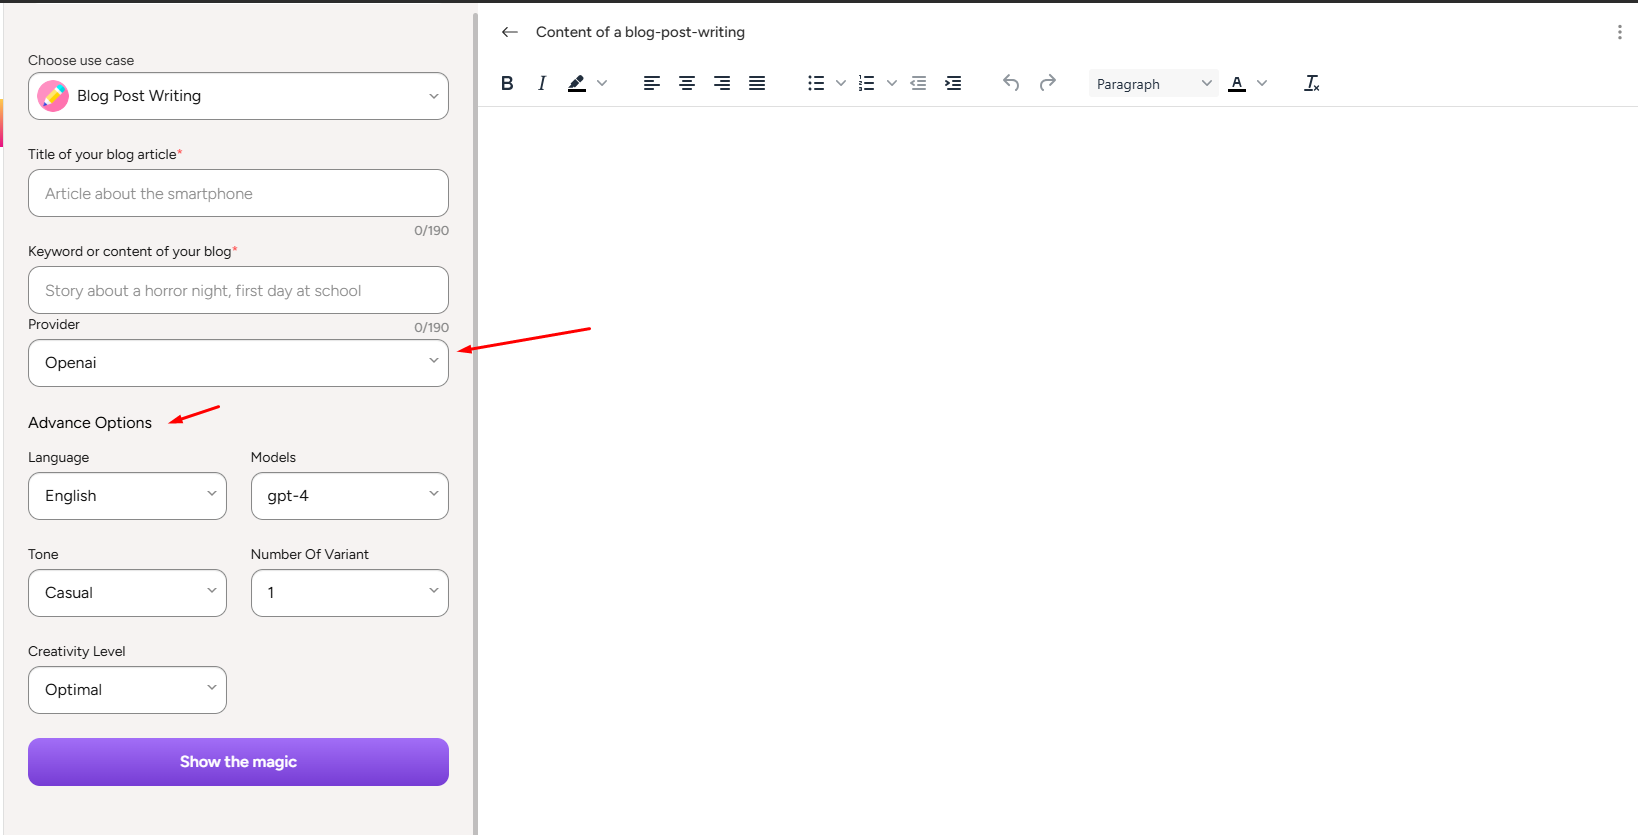Open the font color picker

click(x=1237, y=83)
